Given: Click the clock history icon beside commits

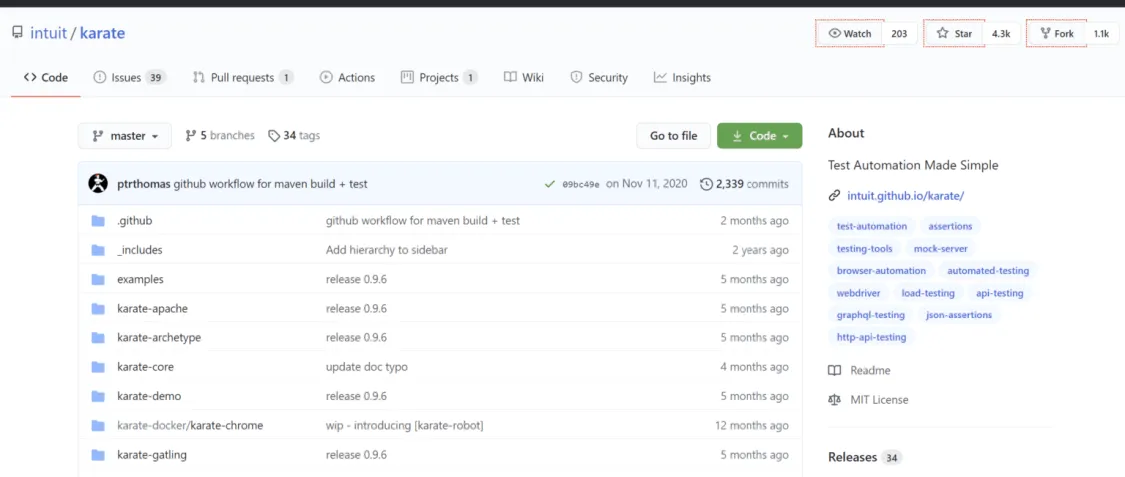Looking at the screenshot, I should click(x=706, y=184).
